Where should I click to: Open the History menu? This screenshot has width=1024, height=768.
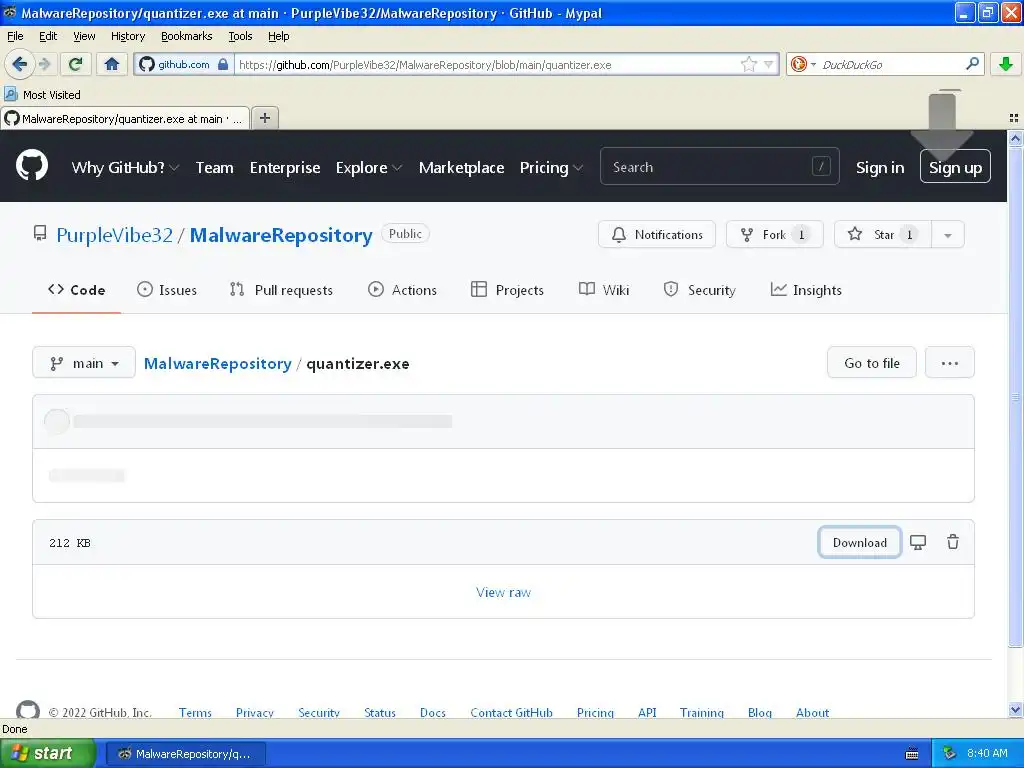tap(127, 36)
